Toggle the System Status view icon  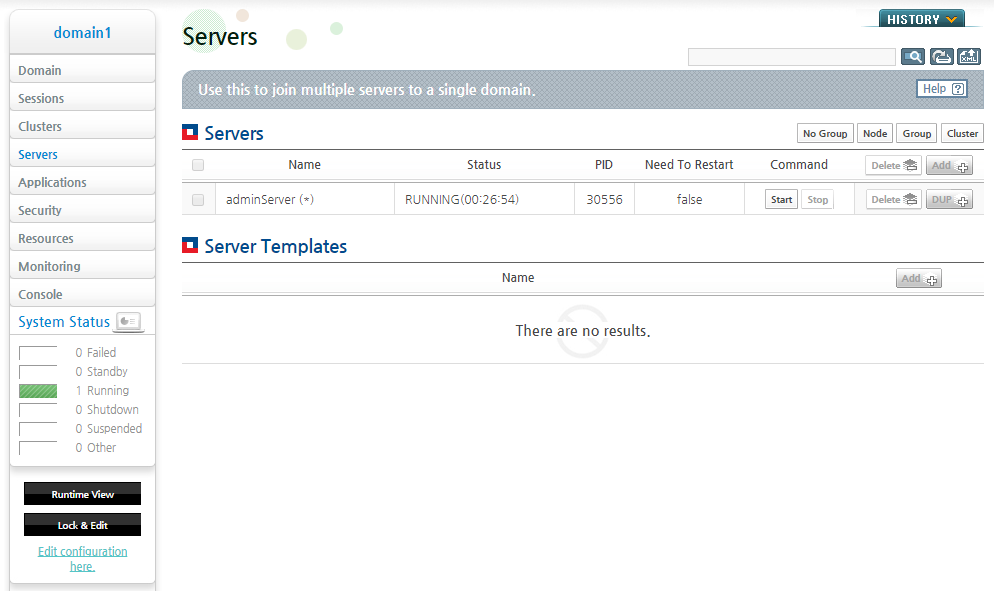[129, 321]
